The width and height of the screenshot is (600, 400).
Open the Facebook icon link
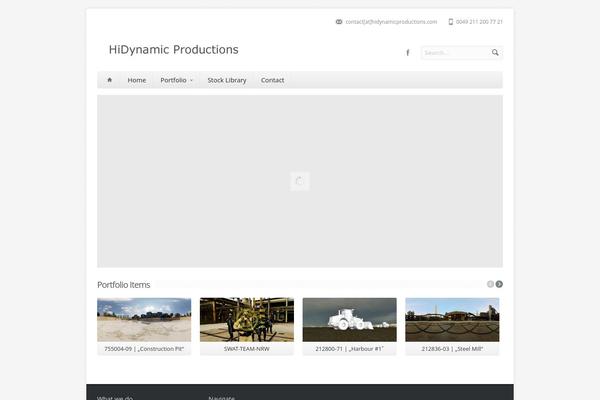pos(408,53)
